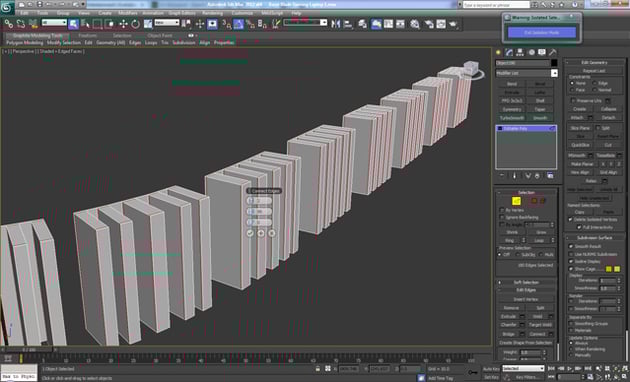This screenshot has height=382, width=630.
Task: Cancel the Connect Edges caddy
Action: [x=272, y=233]
